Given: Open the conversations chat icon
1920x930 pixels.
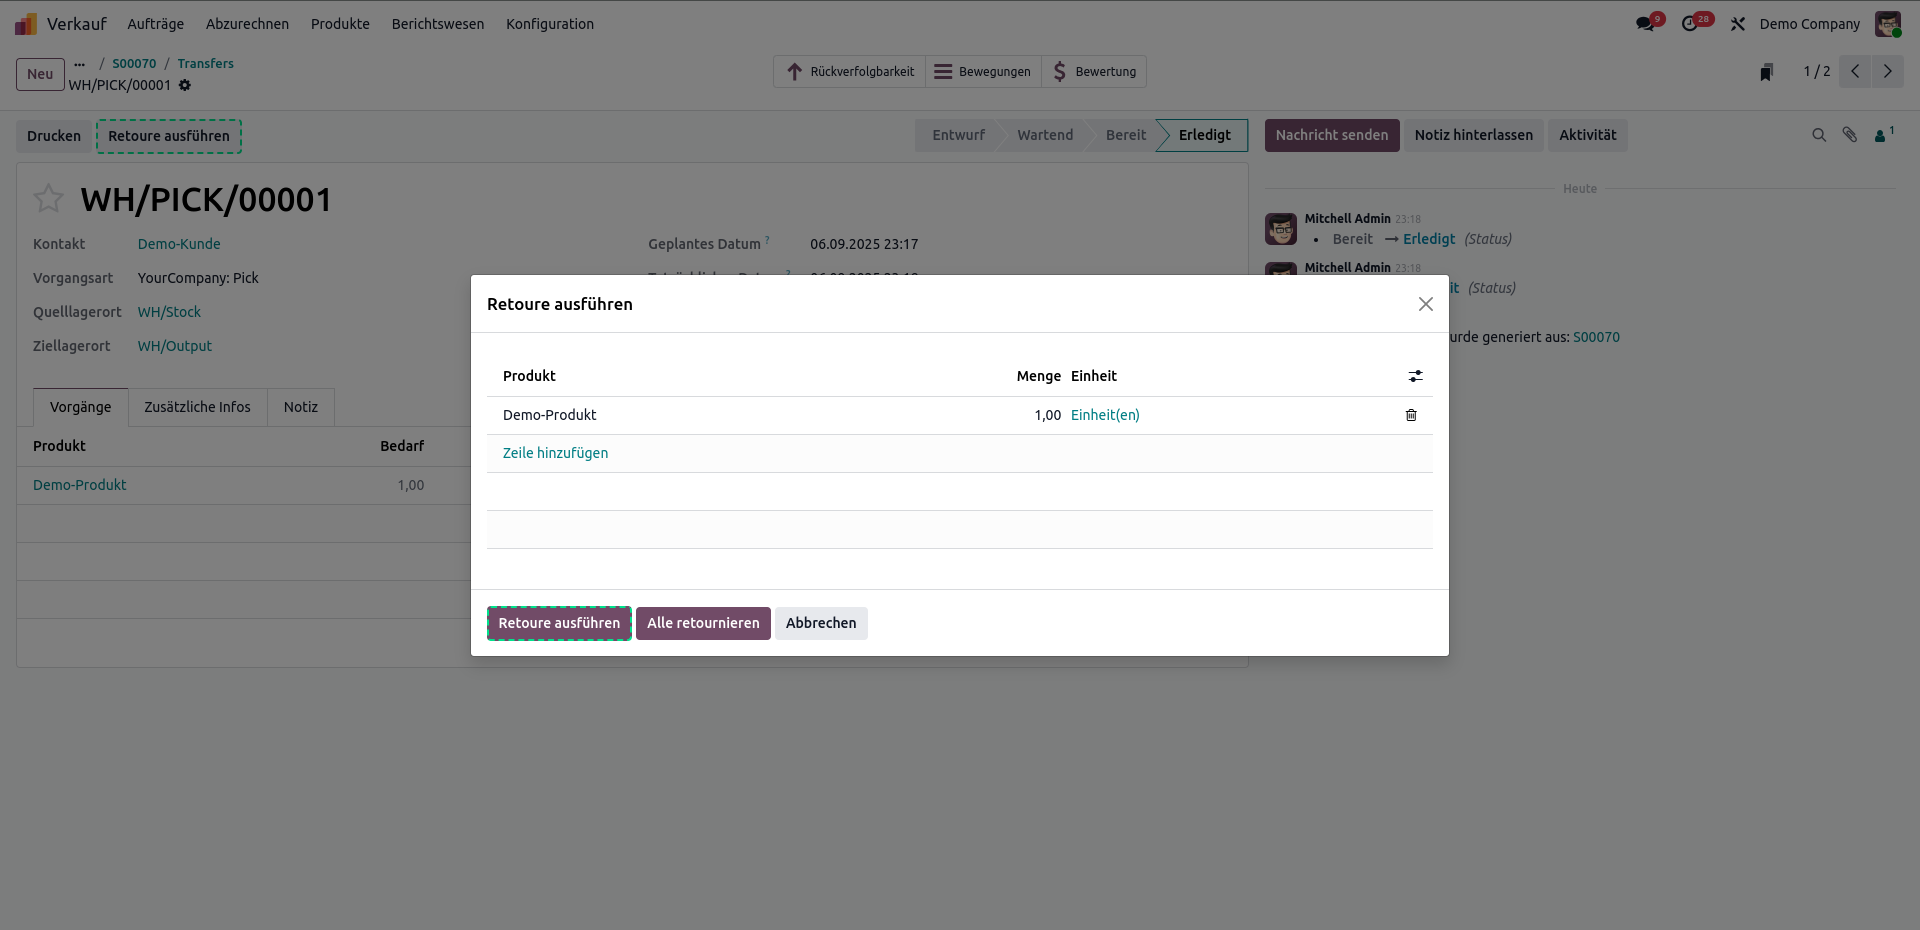Looking at the screenshot, I should tap(1645, 24).
